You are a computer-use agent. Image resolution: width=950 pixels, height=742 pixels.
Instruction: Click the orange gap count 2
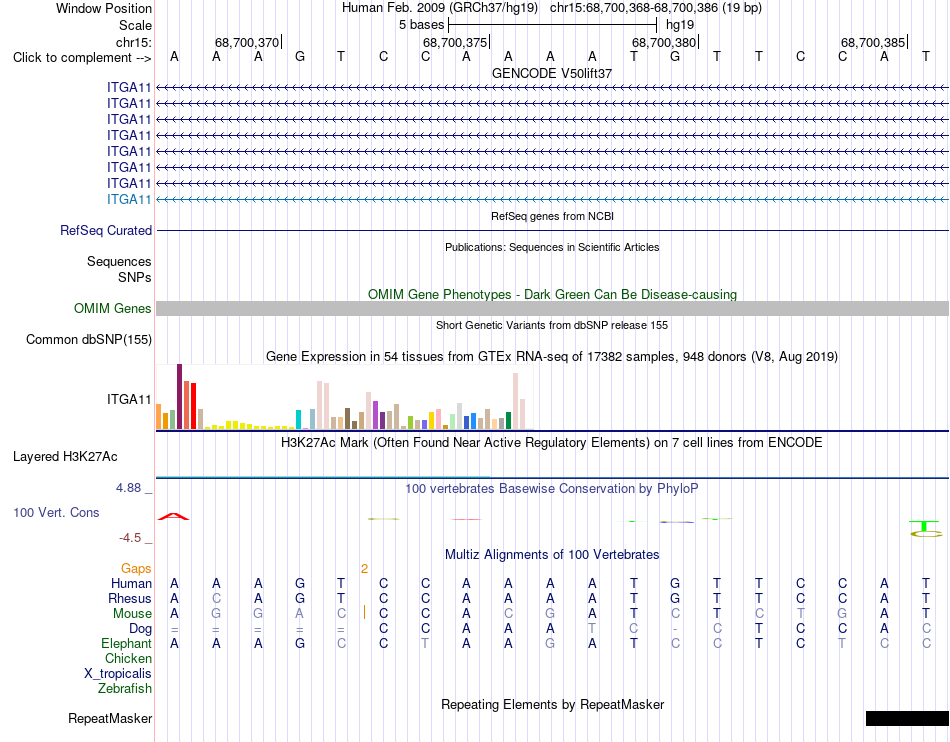click(364, 568)
